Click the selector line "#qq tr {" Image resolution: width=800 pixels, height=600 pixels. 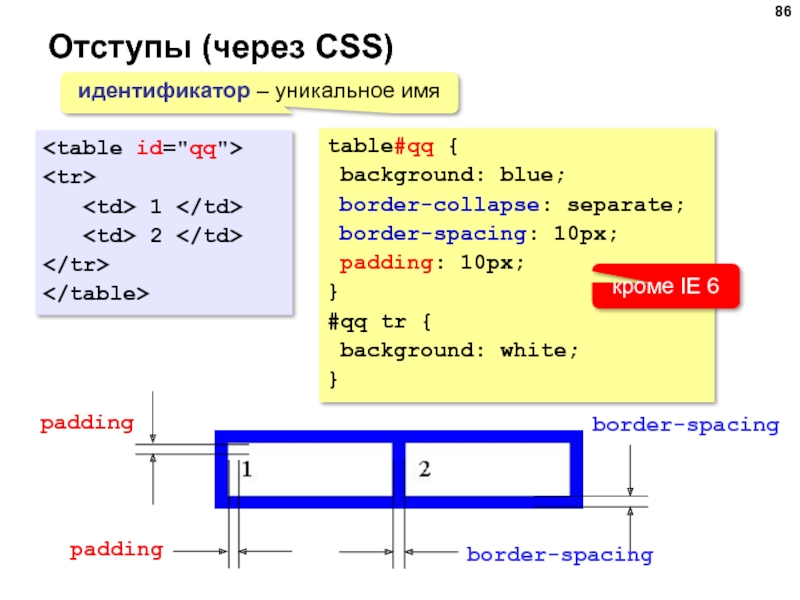coord(380,322)
